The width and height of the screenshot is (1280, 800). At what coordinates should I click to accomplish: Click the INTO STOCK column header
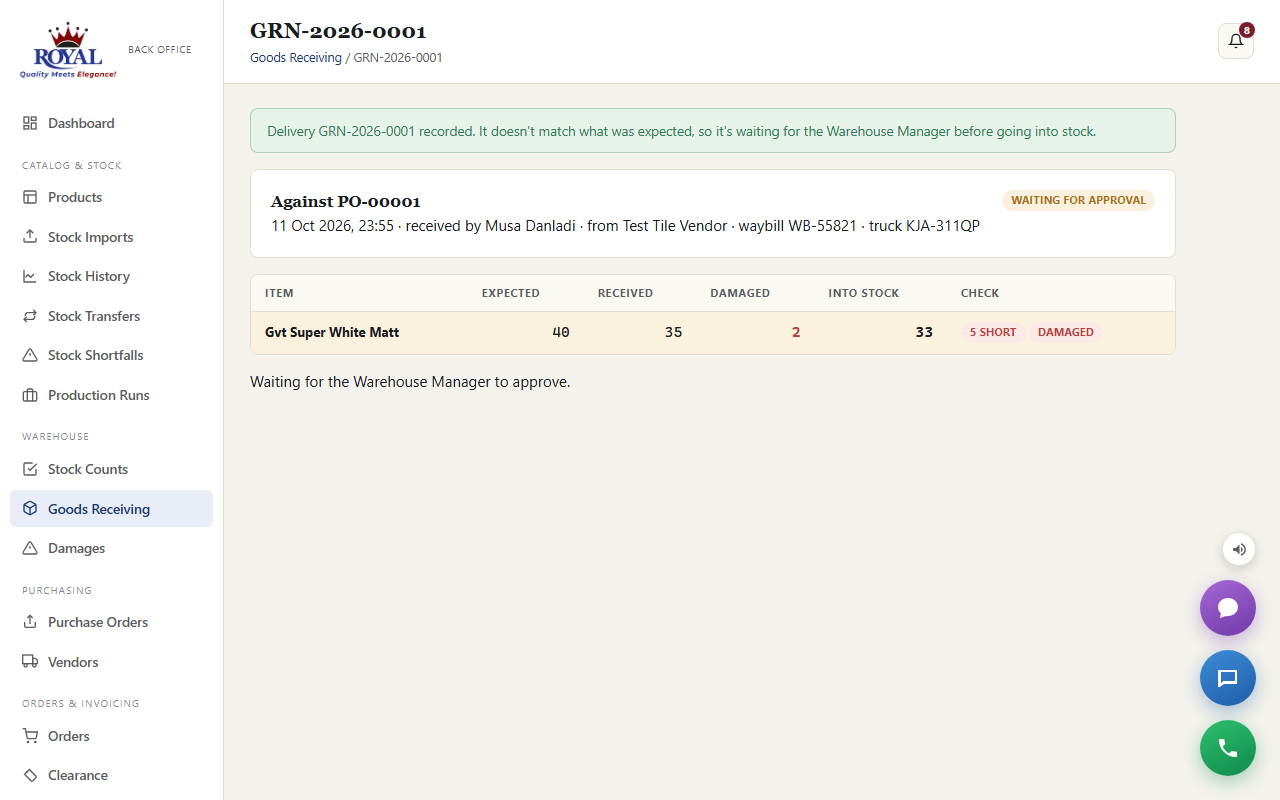pos(864,293)
